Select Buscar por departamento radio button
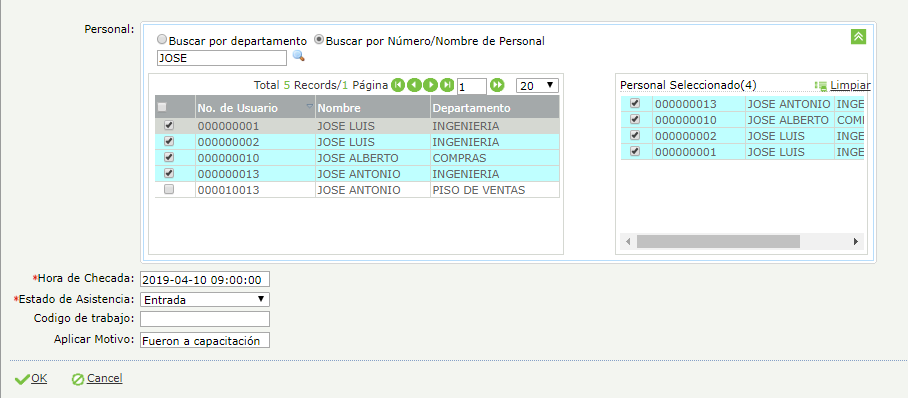The height and width of the screenshot is (398, 908). (x=162, y=40)
